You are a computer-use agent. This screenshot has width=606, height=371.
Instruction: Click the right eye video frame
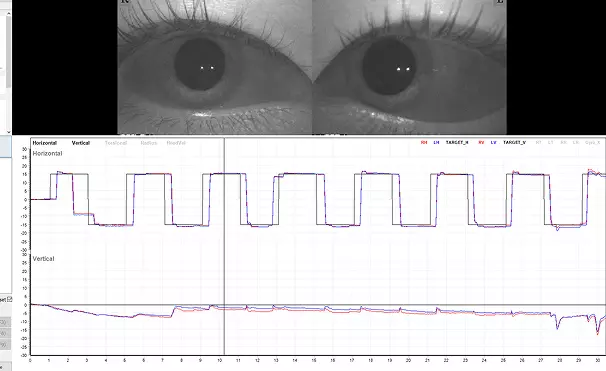tap(214, 67)
